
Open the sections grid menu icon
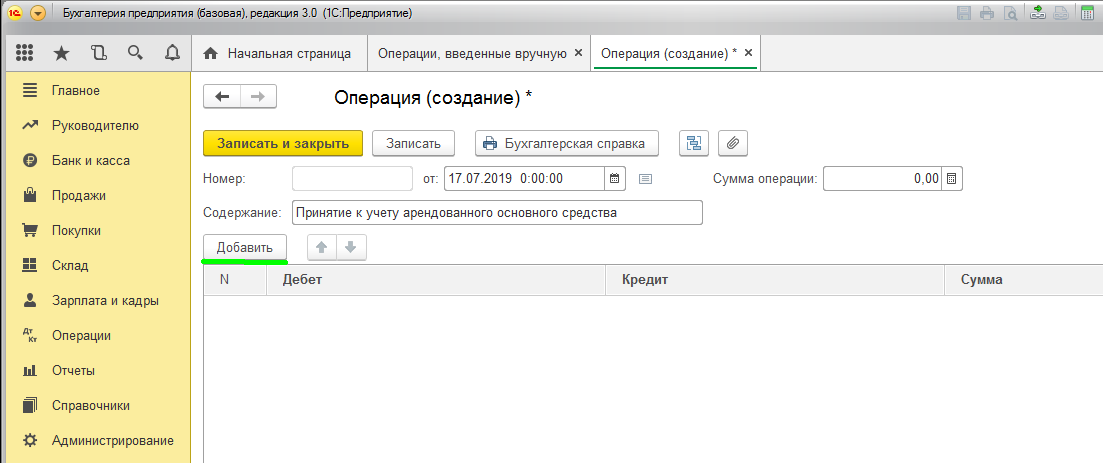pyautogui.click(x=24, y=53)
